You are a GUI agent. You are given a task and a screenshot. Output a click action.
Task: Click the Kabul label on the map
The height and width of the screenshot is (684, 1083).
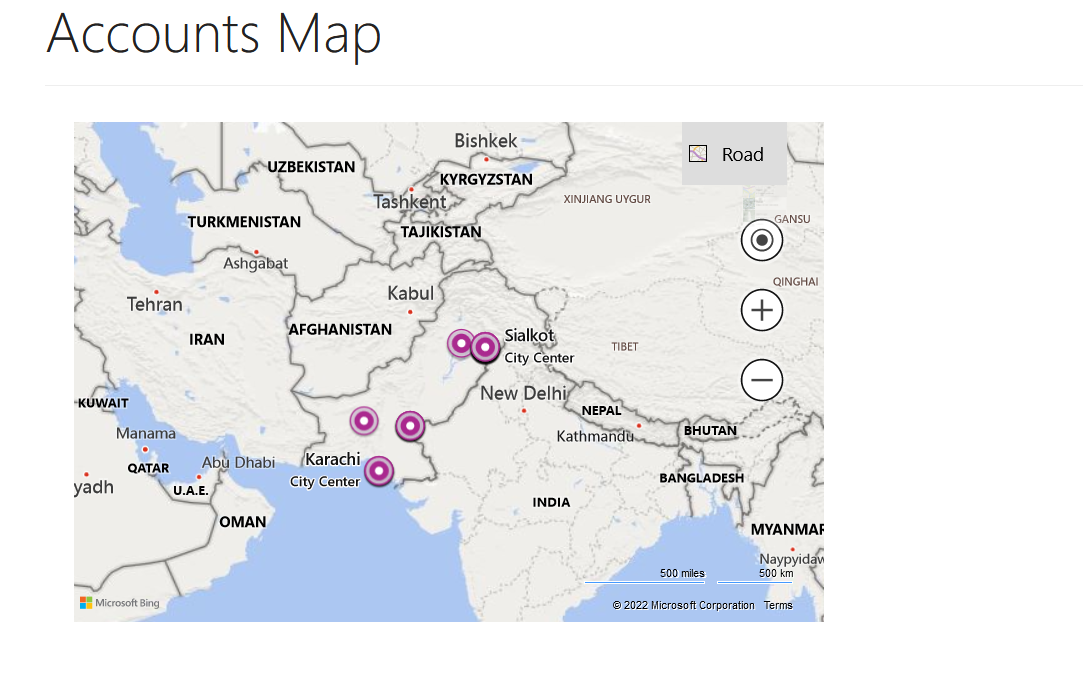tap(410, 293)
